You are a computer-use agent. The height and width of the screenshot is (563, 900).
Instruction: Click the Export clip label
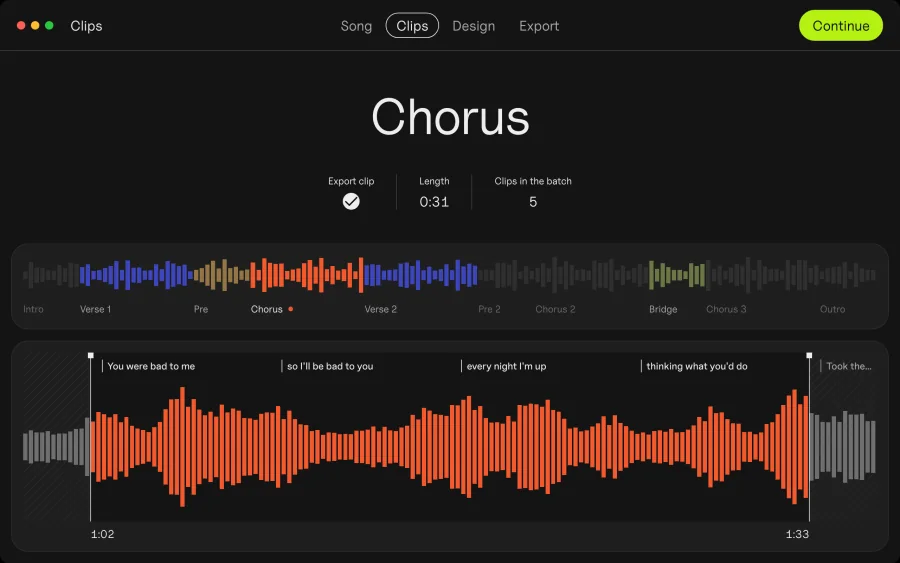(351, 181)
